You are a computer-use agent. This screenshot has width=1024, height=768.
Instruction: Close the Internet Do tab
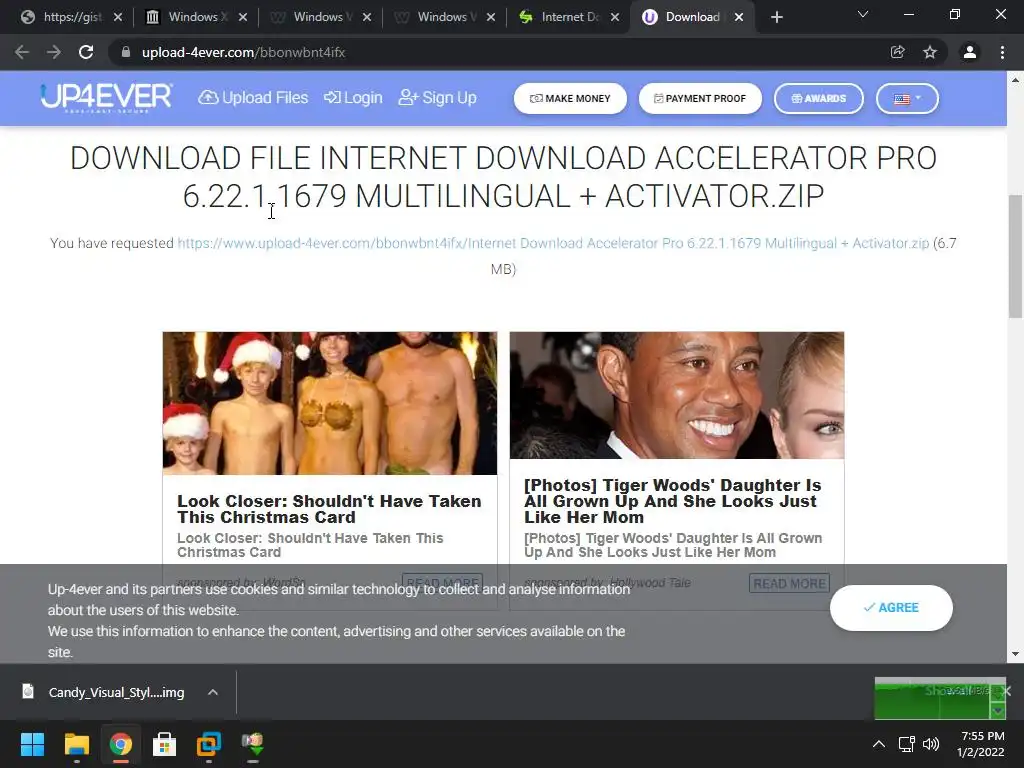(615, 18)
